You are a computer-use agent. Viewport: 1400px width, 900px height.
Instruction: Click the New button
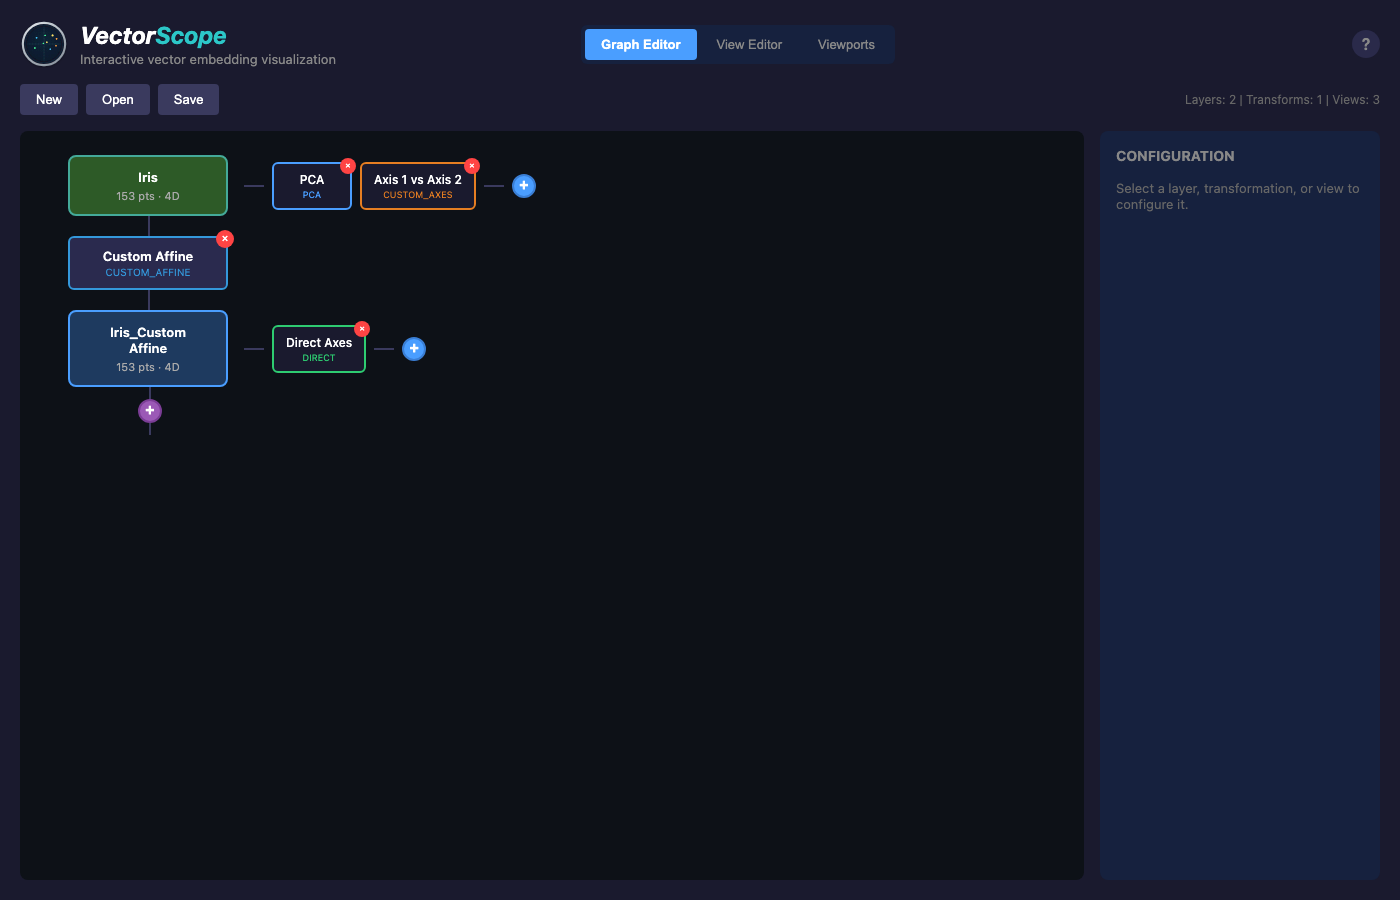pos(49,100)
